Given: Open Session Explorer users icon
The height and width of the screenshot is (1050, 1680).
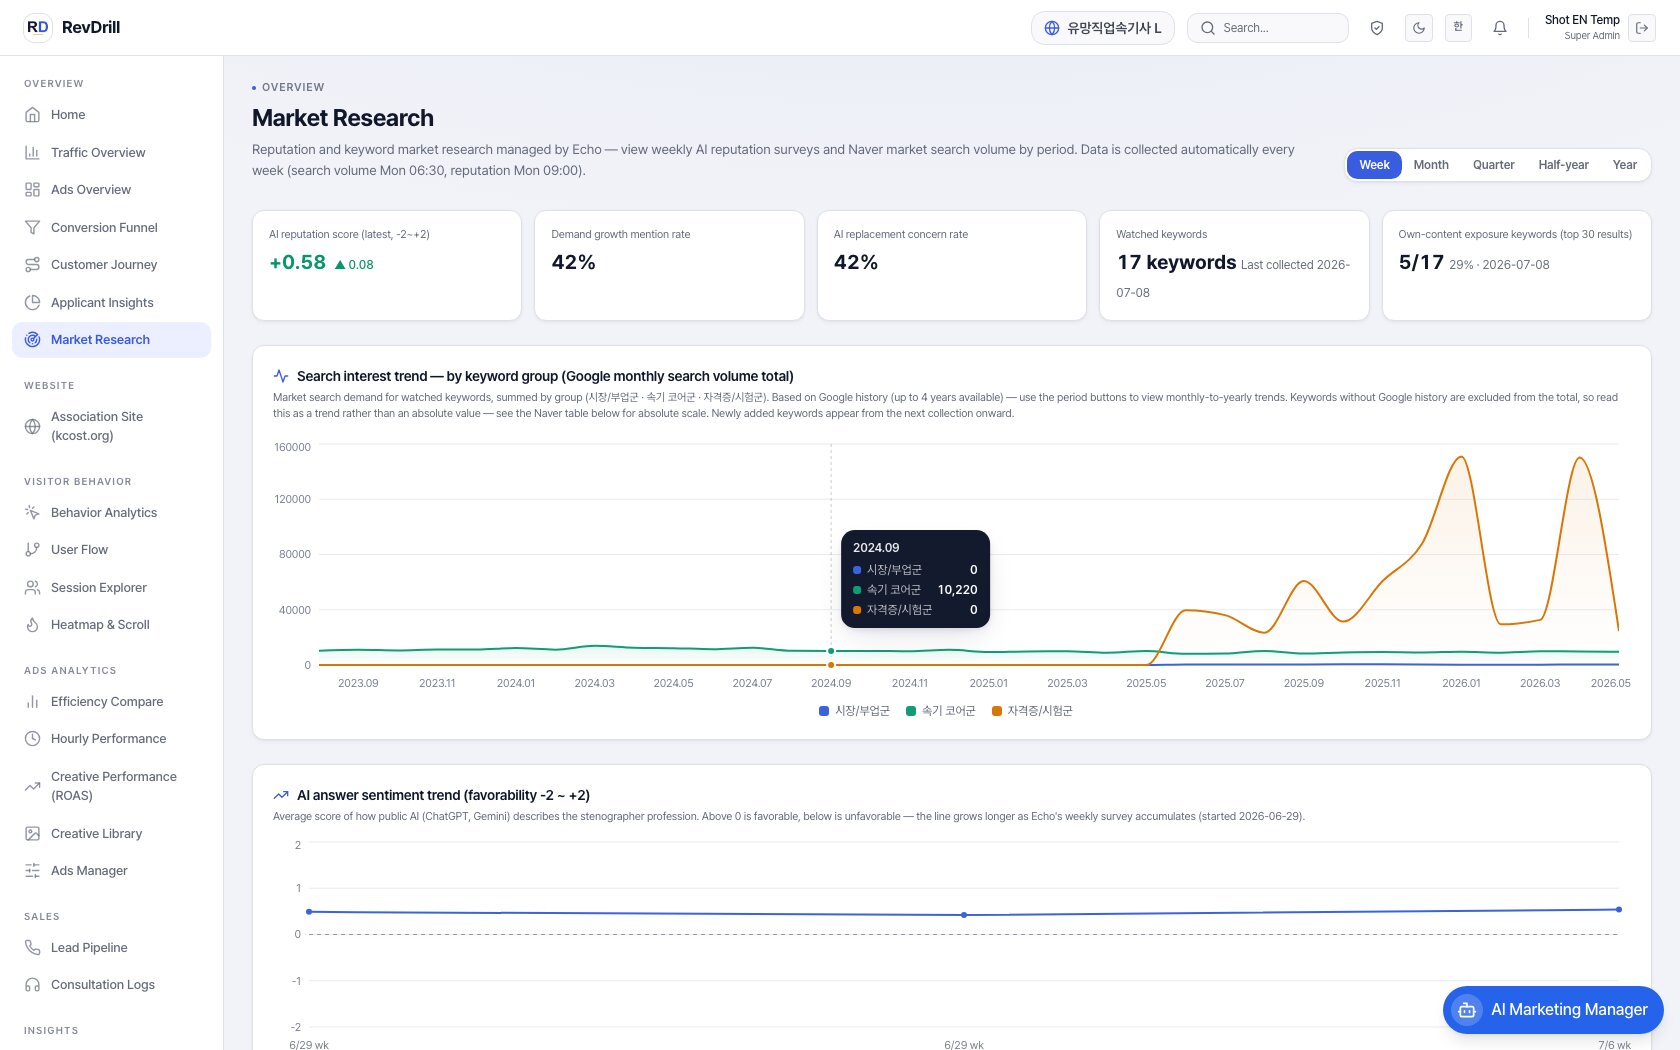Looking at the screenshot, I should pos(33,587).
